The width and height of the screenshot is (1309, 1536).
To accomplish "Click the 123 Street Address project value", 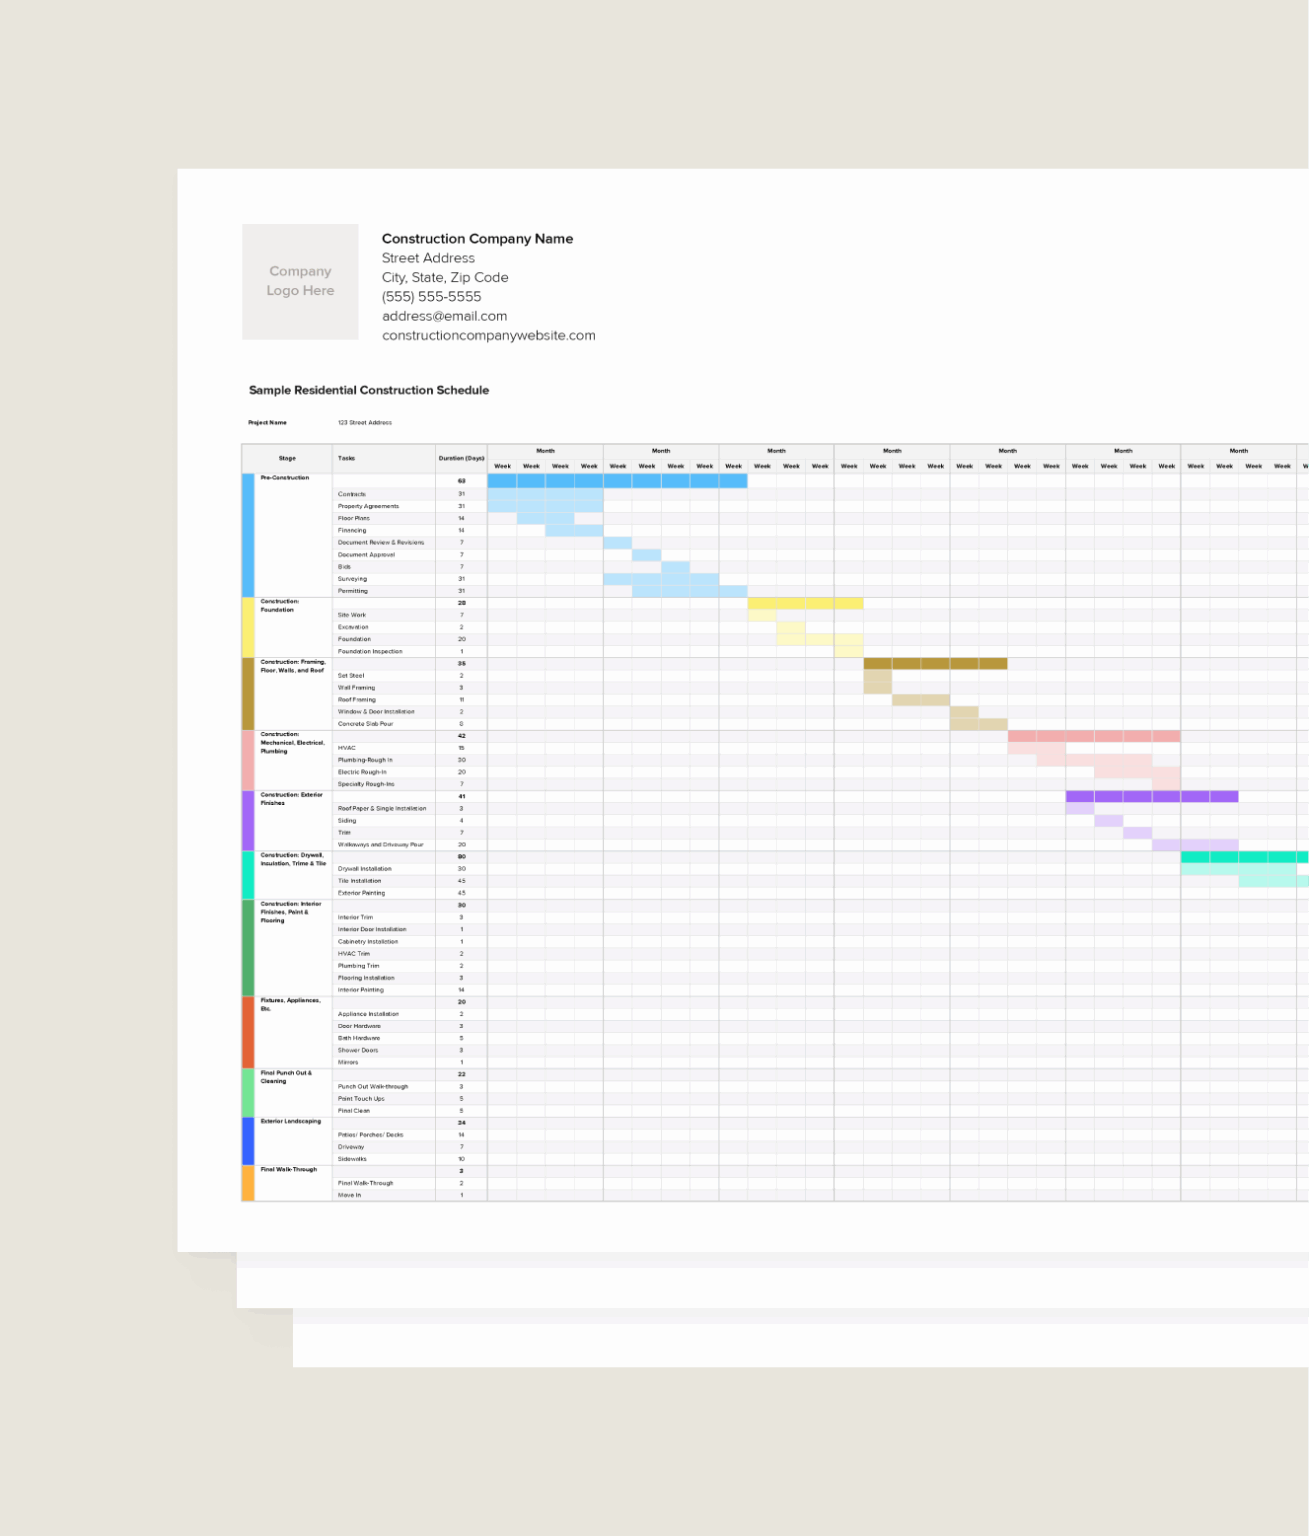I will [x=365, y=423].
